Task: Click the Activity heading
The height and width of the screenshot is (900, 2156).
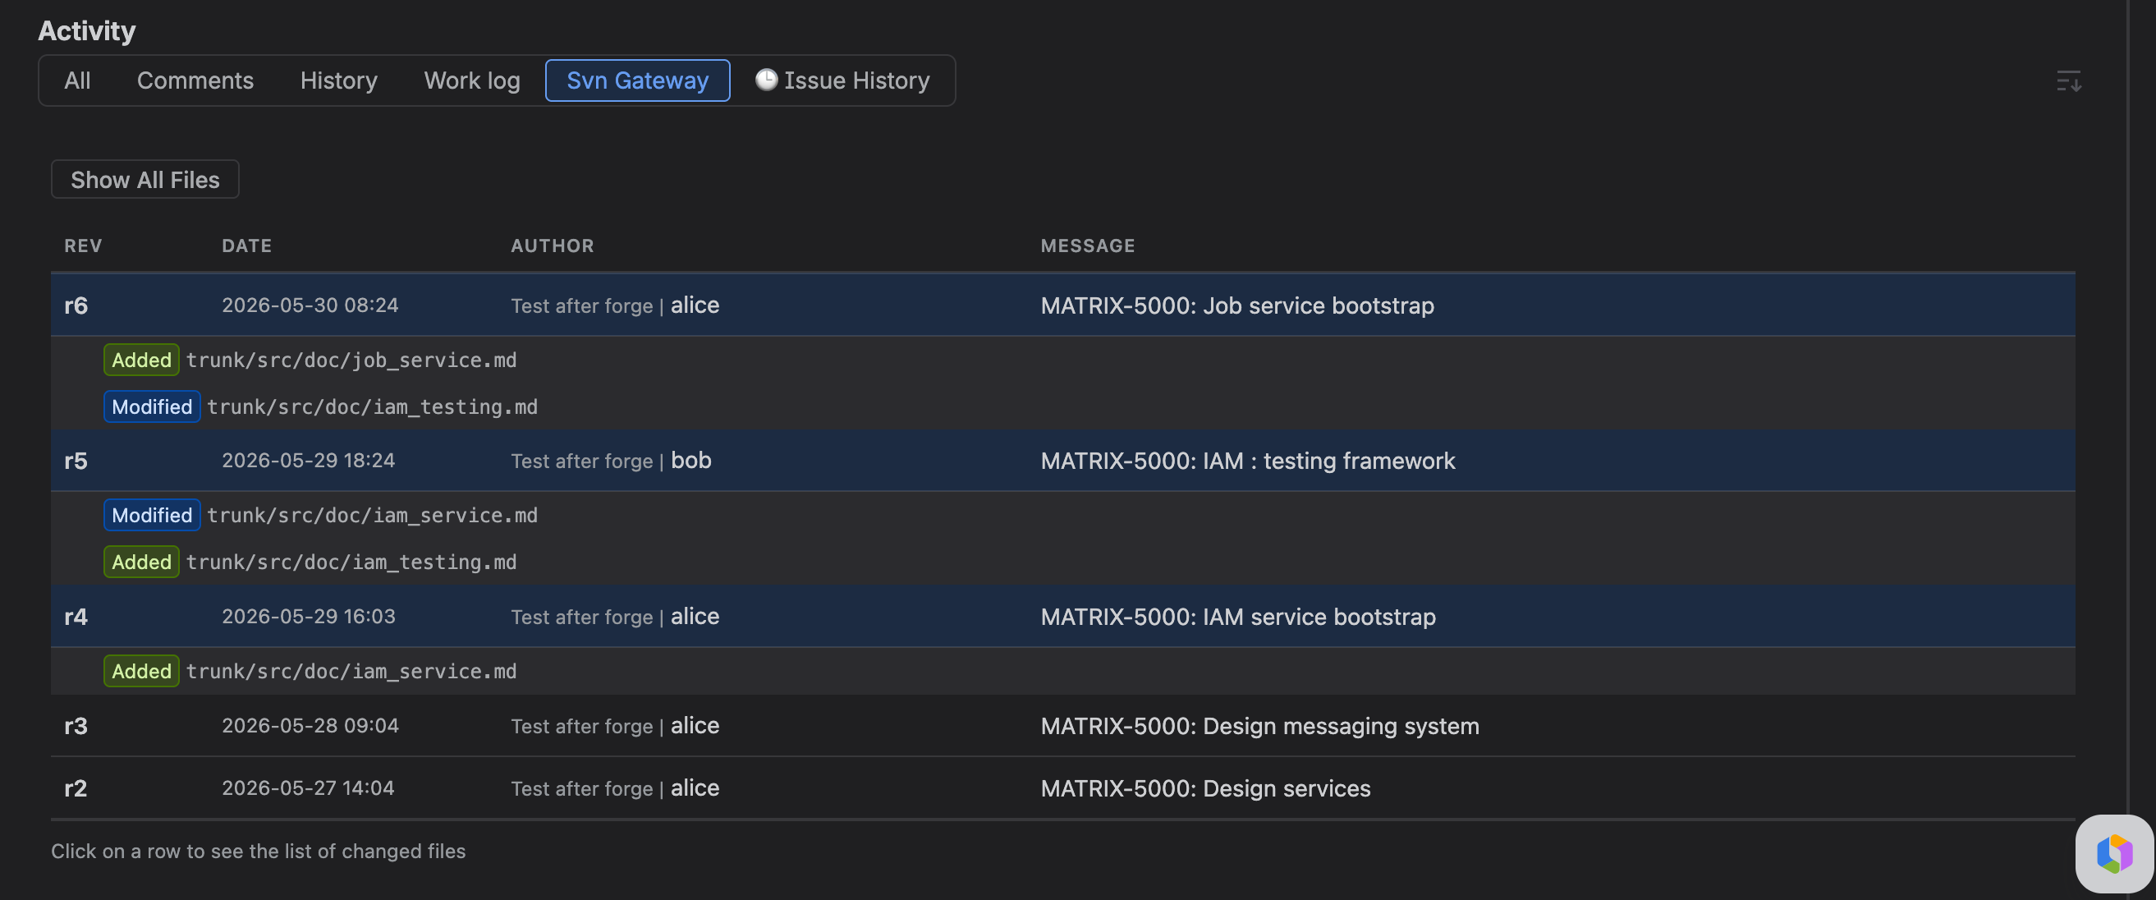Action: 87,30
